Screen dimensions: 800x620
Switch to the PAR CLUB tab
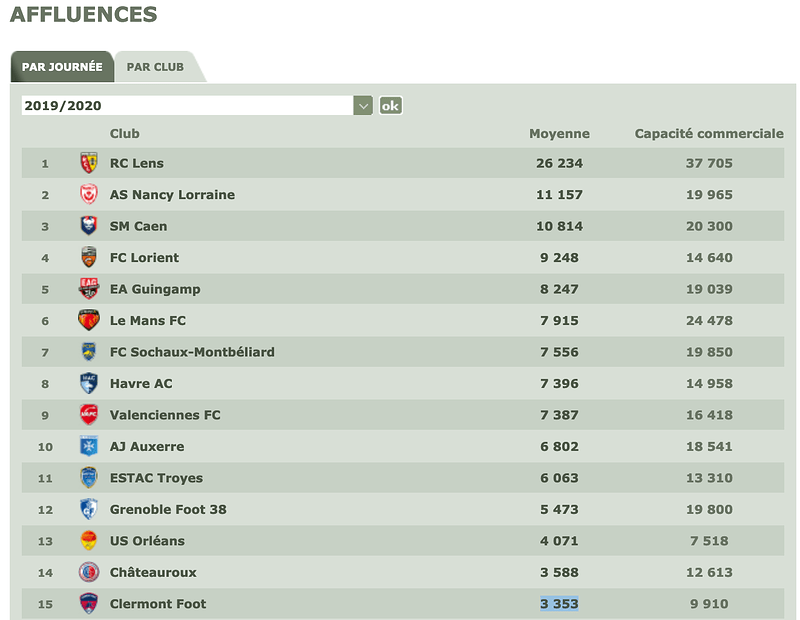[x=156, y=67]
